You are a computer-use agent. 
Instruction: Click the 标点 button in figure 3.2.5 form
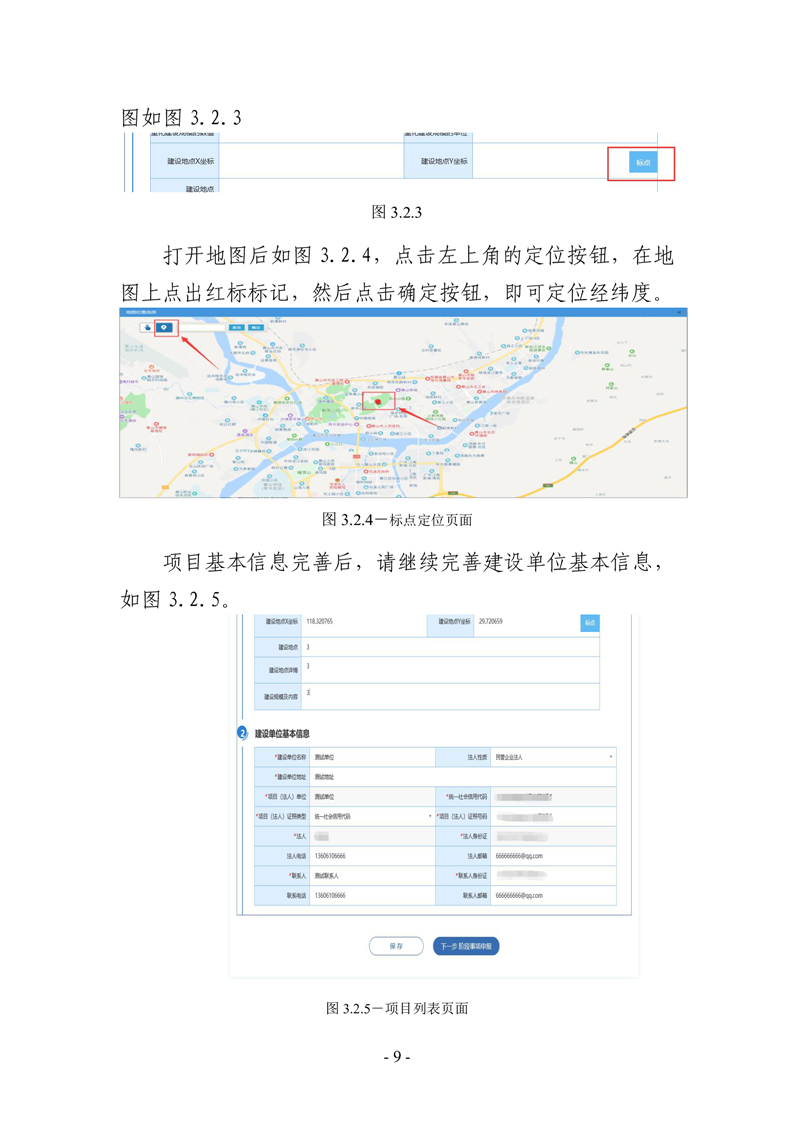pyautogui.click(x=590, y=623)
